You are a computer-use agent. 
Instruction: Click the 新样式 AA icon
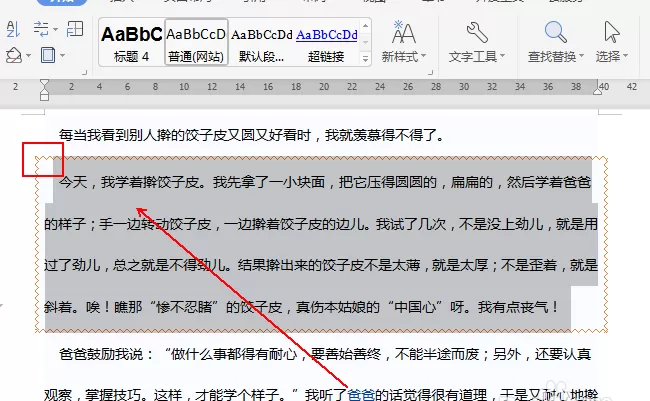(x=404, y=32)
